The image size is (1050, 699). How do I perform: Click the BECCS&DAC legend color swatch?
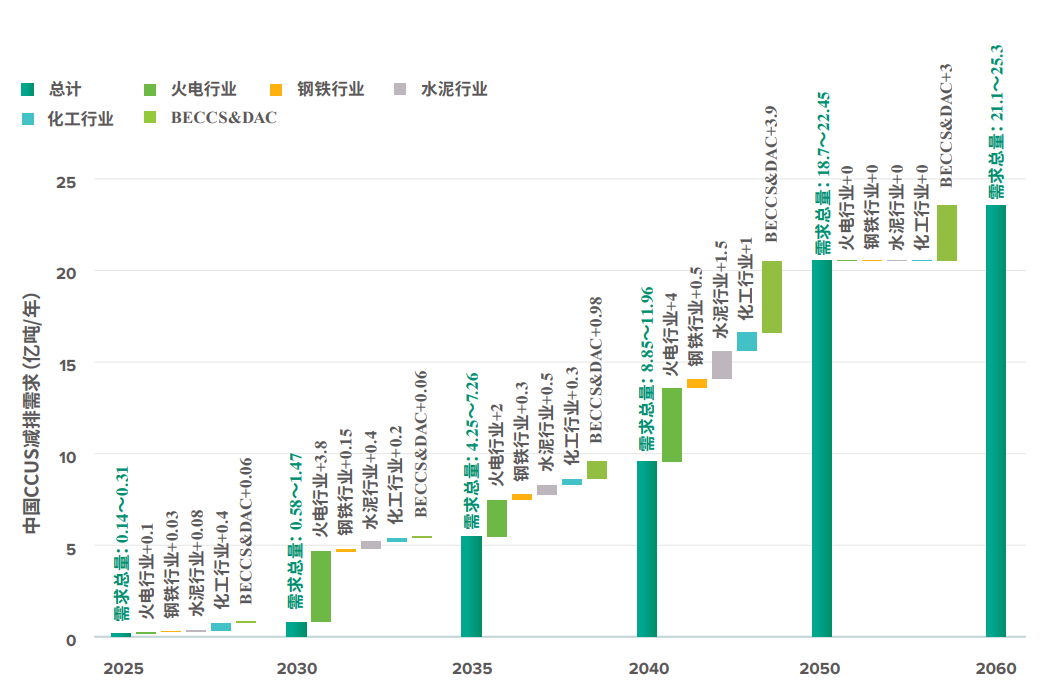tap(152, 119)
